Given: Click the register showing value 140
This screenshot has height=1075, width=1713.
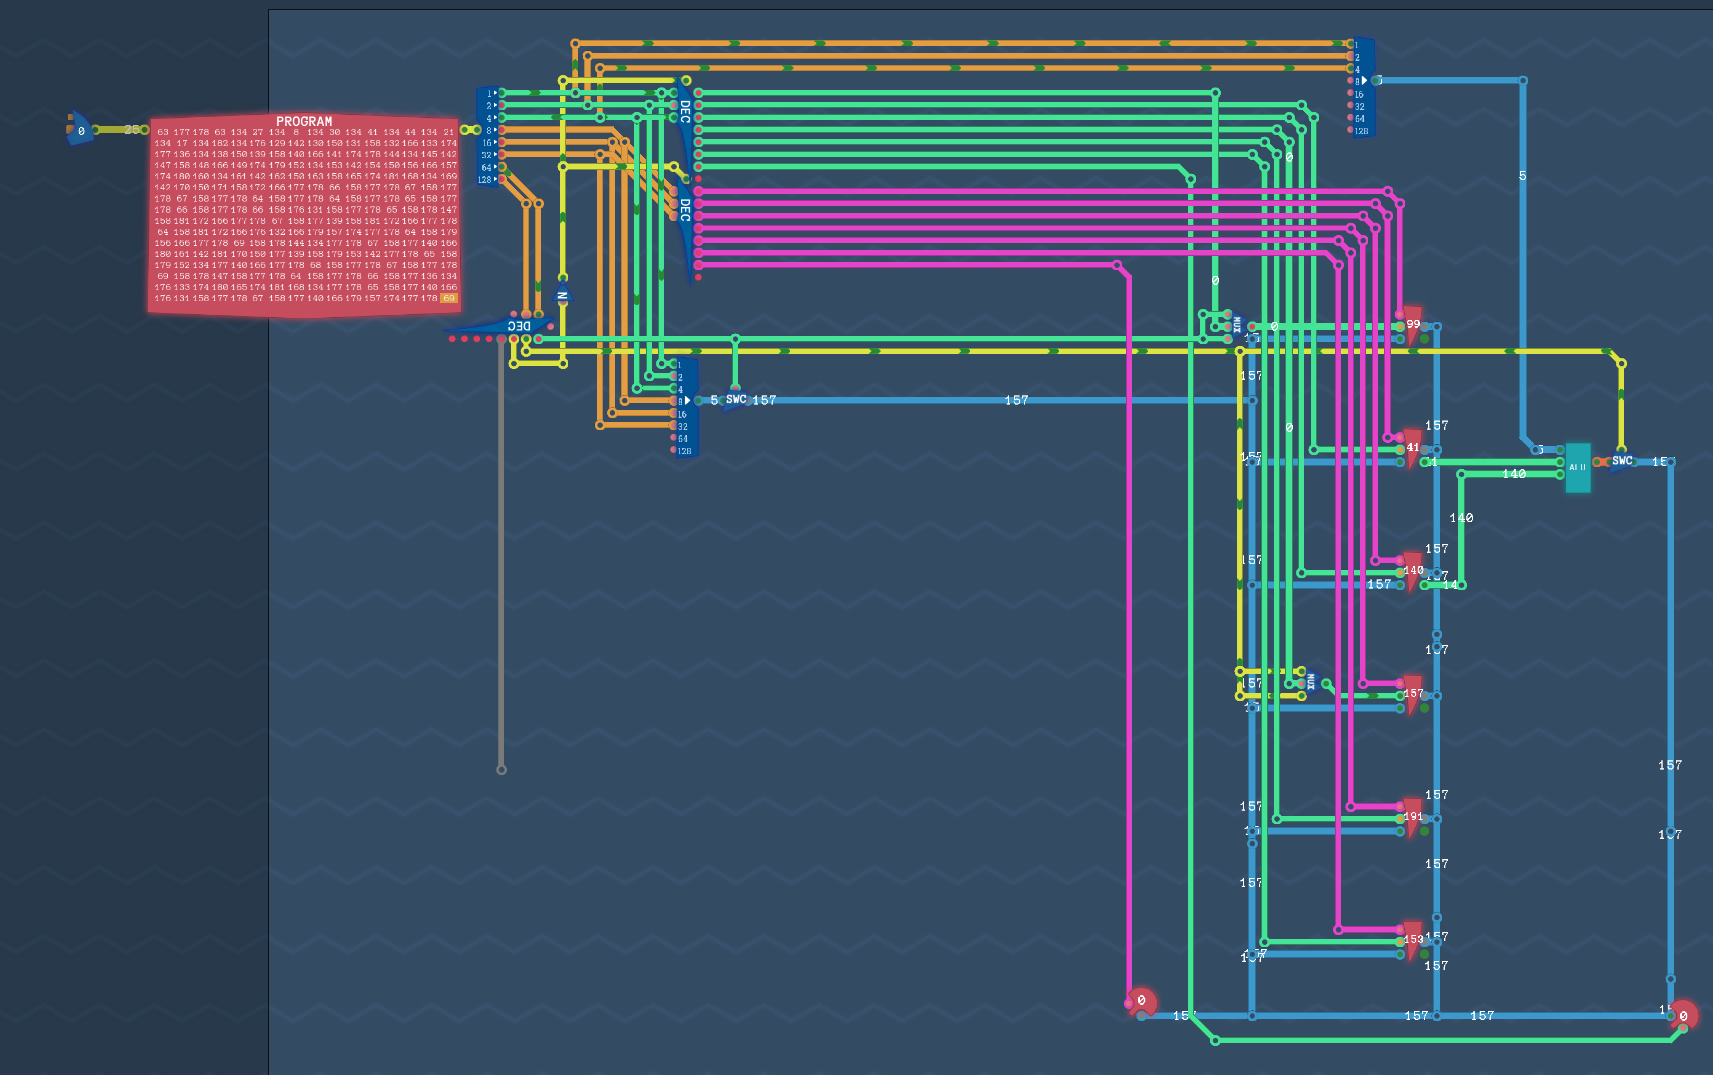Looking at the screenshot, I should pos(1412,571).
